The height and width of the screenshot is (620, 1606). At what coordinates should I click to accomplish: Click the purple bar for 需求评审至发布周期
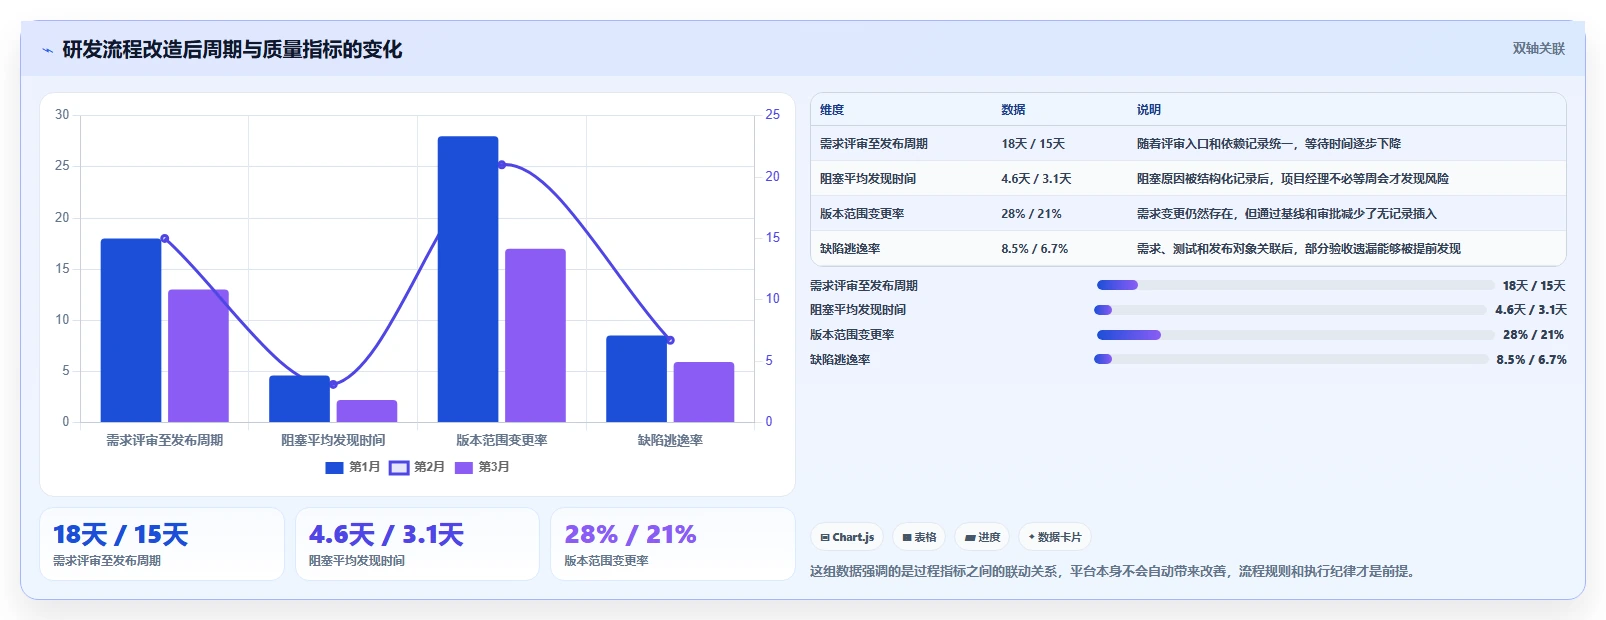198,356
